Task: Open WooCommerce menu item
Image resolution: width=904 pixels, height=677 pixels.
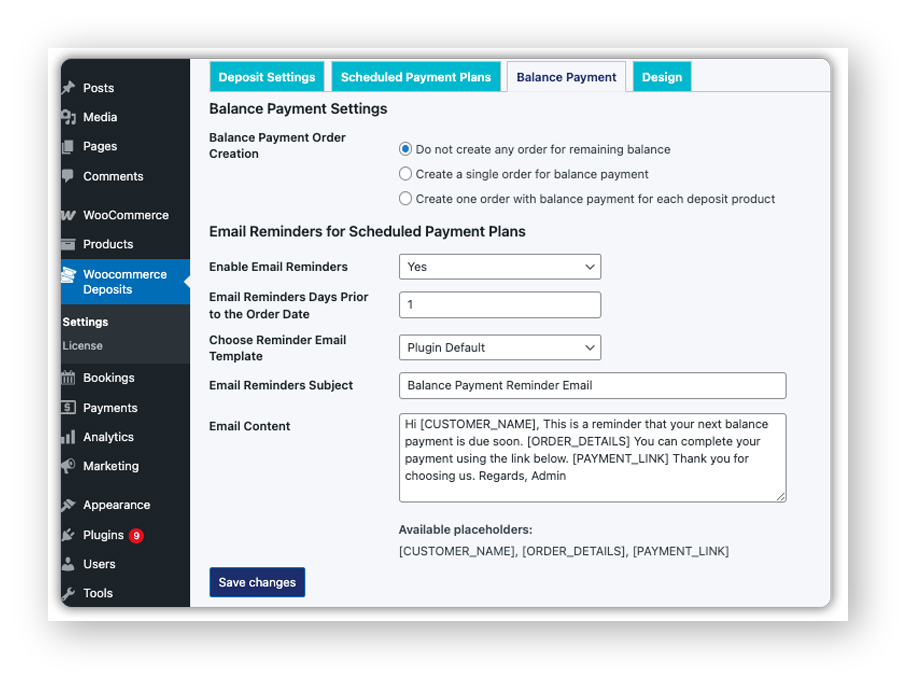Action: pyautogui.click(x=125, y=215)
